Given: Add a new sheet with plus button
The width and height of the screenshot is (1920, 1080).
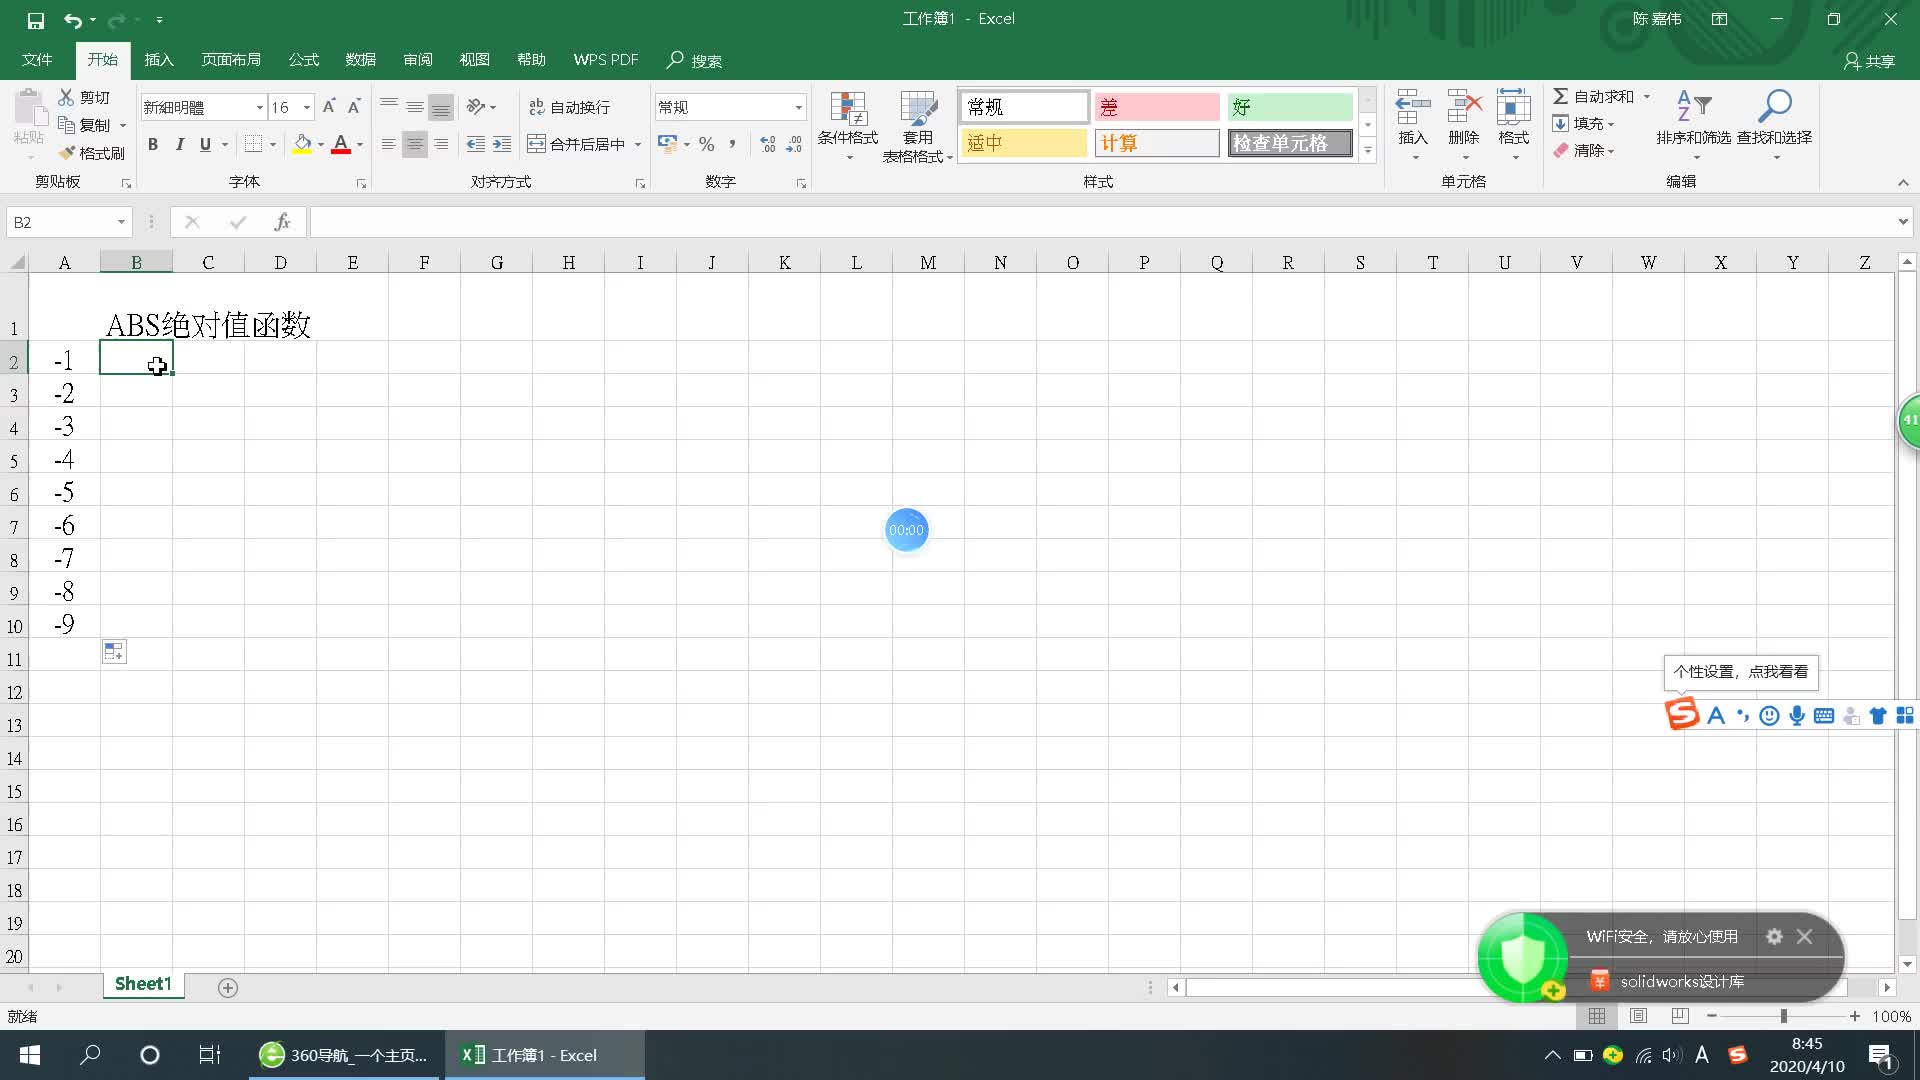Looking at the screenshot, I should coord(228,988).
